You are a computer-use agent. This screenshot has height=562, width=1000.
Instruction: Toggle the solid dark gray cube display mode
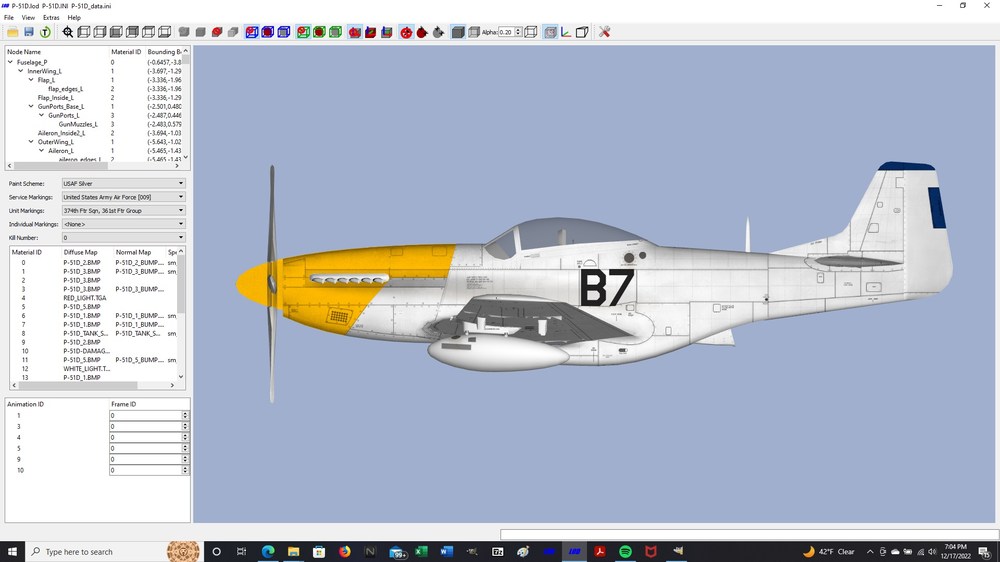click(458, 32)
